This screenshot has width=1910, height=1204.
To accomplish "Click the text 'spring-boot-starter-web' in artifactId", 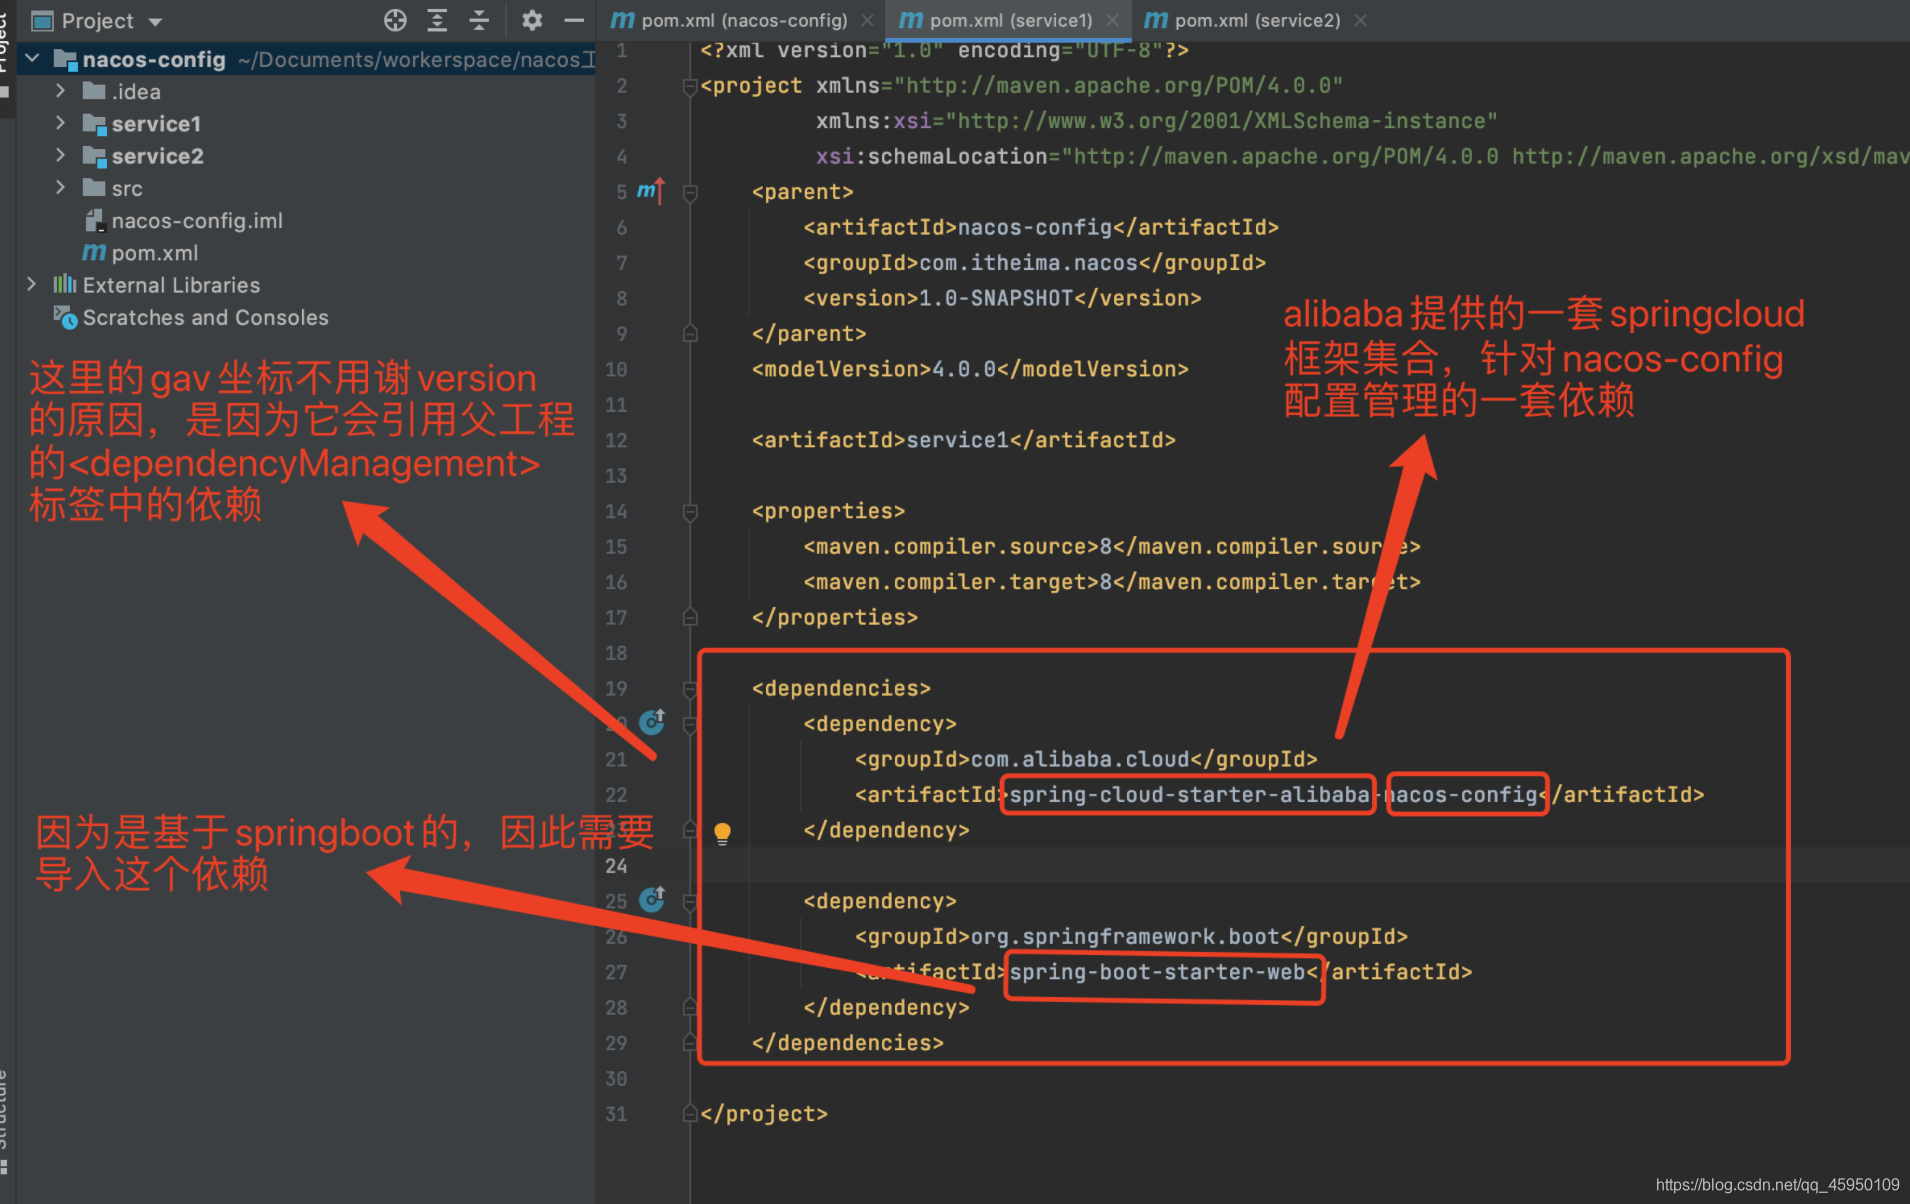I will pos(1157,972).
